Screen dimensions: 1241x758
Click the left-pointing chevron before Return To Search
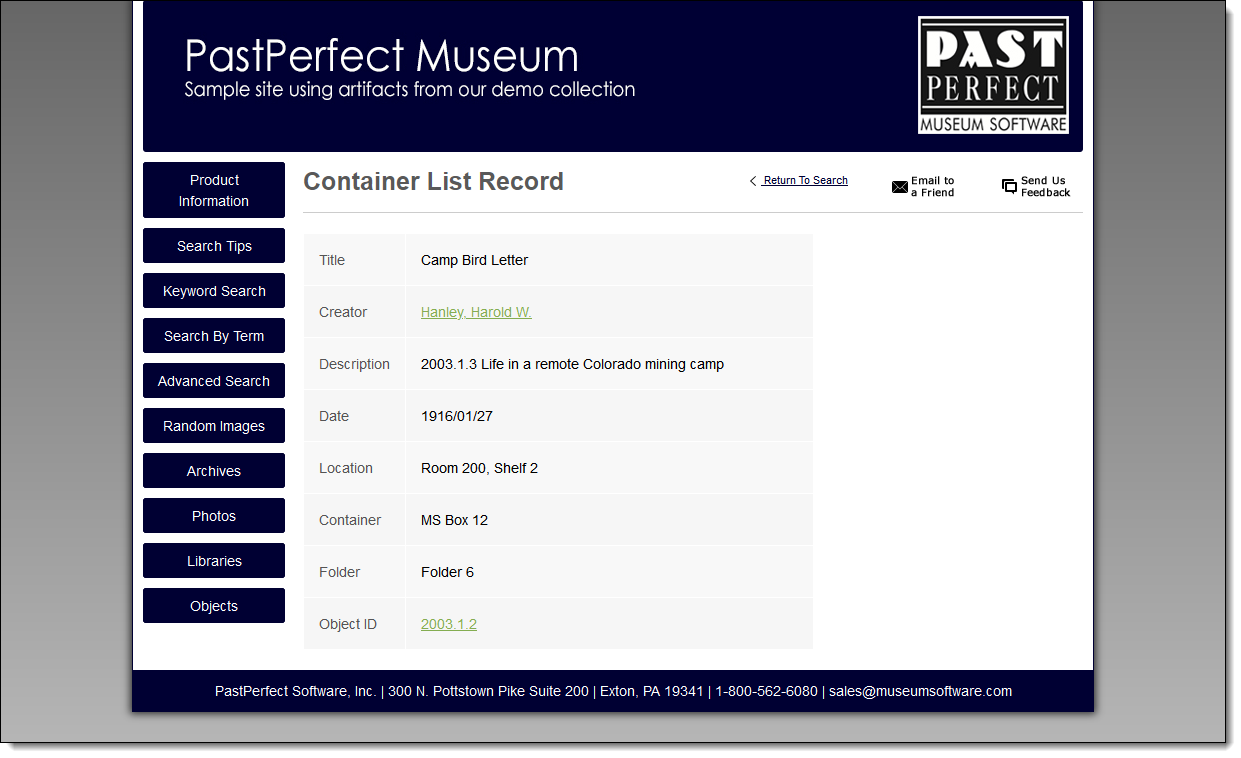tap(752, 181)
